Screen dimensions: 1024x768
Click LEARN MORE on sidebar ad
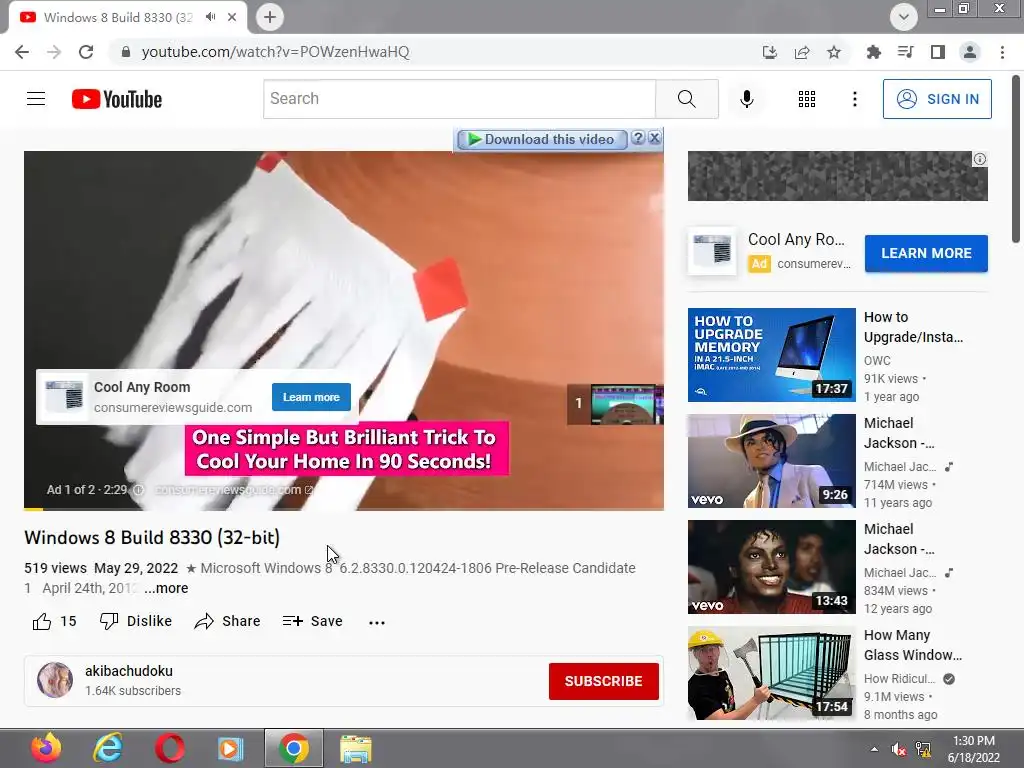(926, 253)
